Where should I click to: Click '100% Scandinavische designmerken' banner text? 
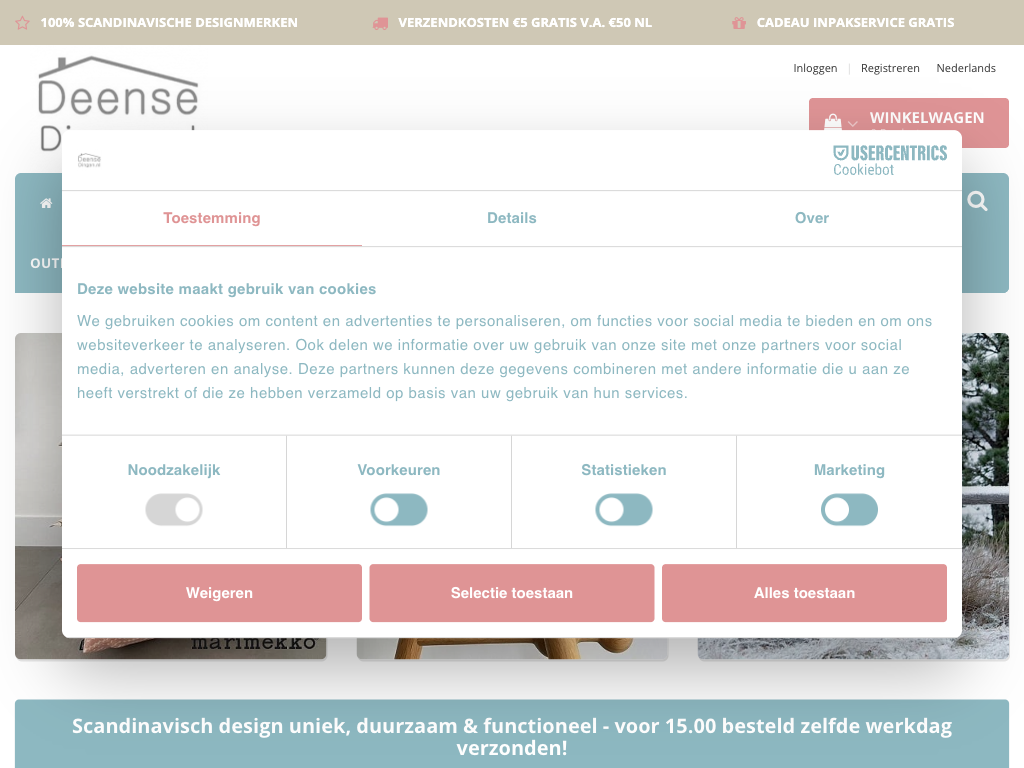pyautogui.click(x=169, y=23)
